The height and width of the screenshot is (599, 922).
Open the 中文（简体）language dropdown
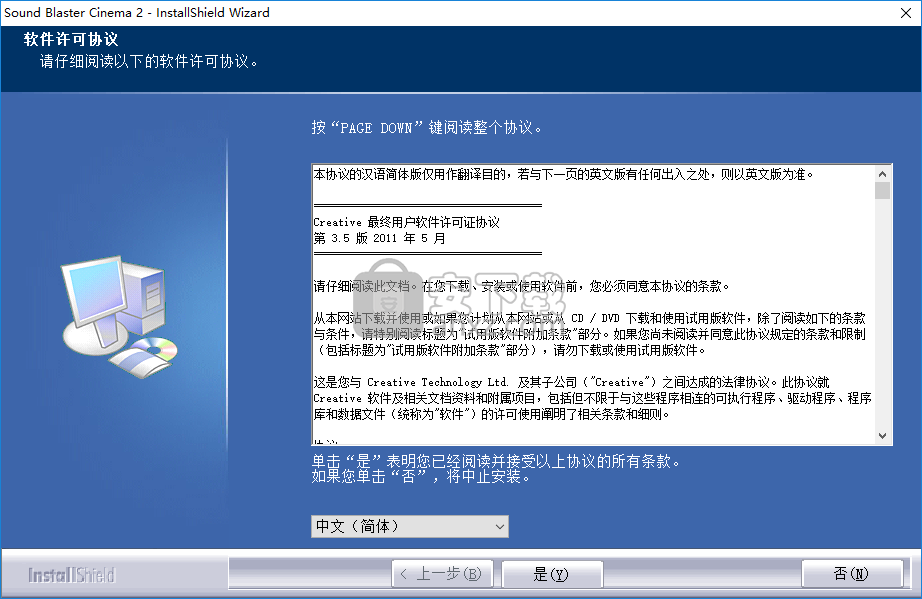point(409,526)
